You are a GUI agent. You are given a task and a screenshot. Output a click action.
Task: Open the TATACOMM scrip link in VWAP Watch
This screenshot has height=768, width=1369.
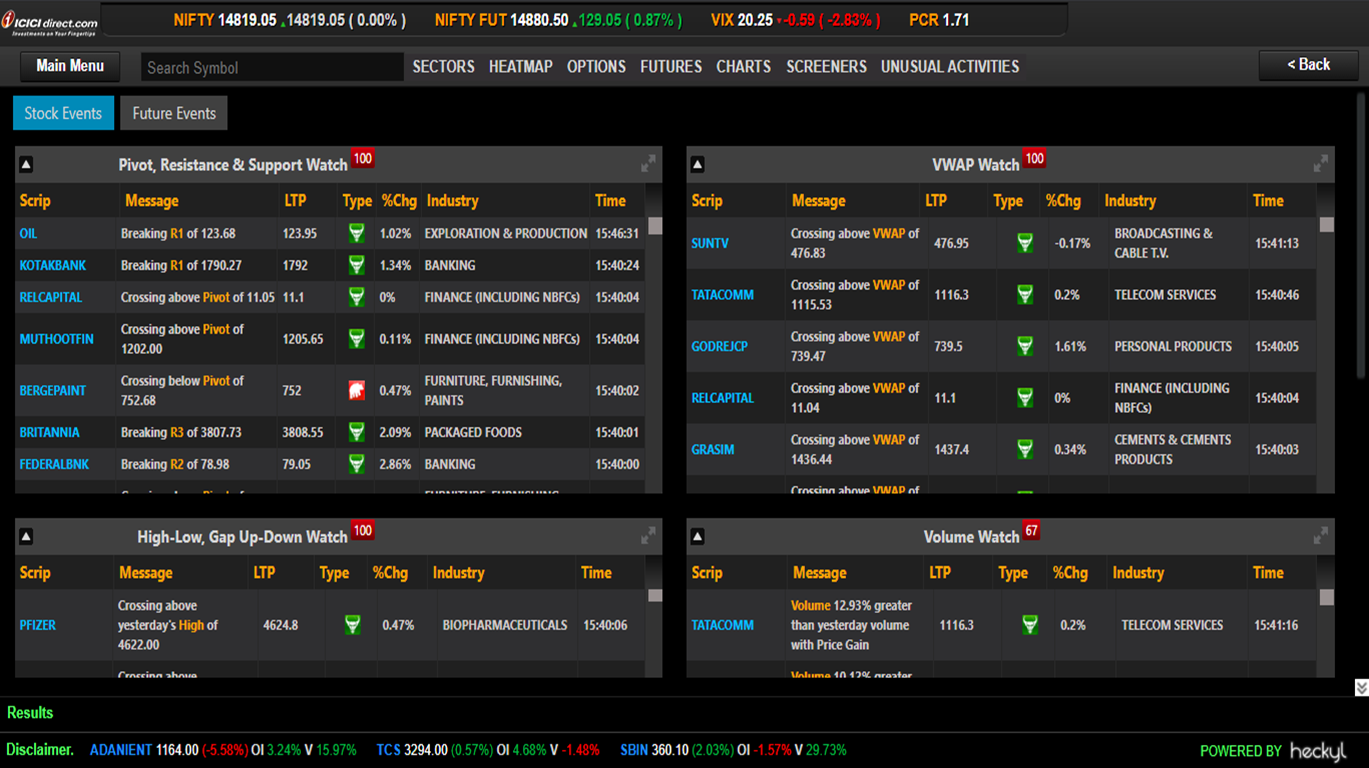(722, 295)
